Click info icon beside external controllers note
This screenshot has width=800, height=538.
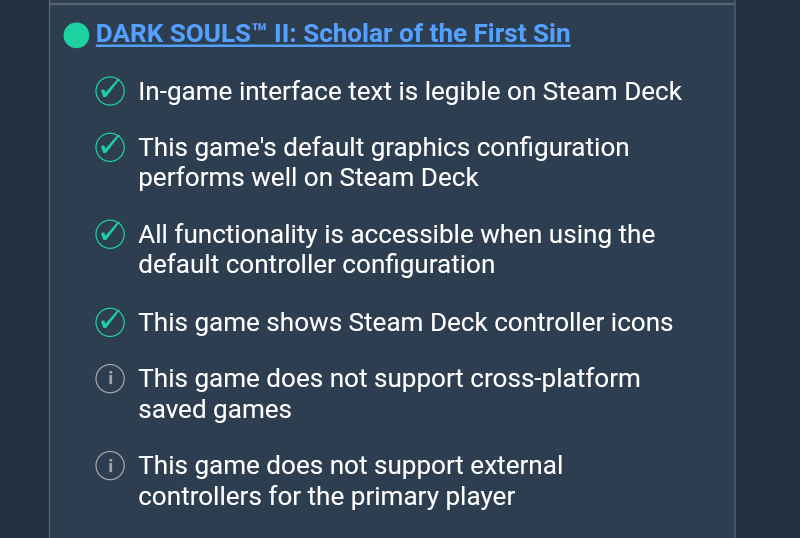click(109, 466)
